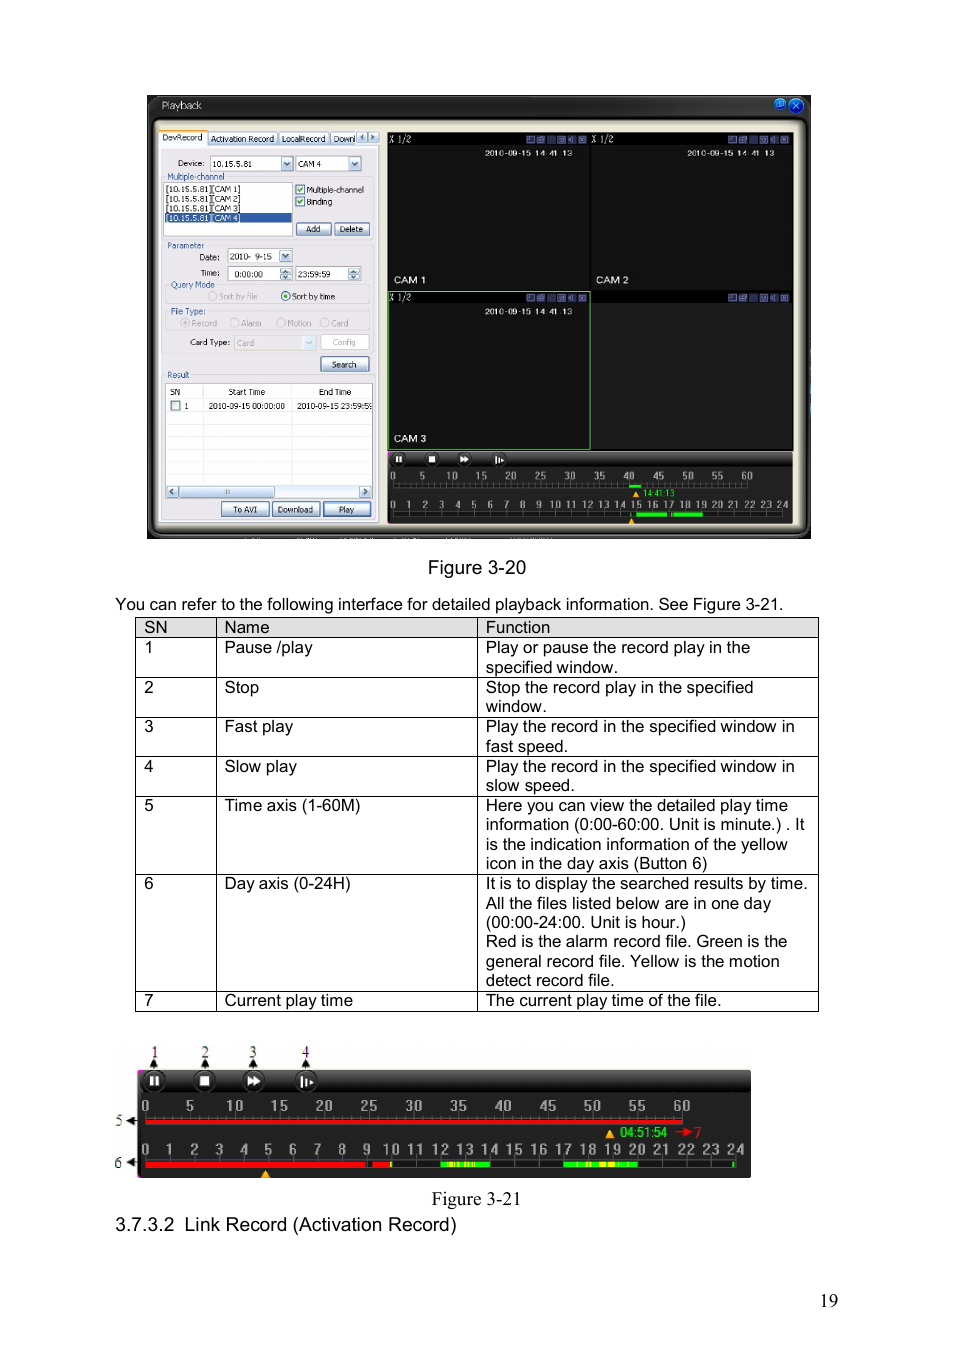The image size is (954, 1350).
Task: Click Fast play in Figure 3-21 bar
Action: click(x=253, y=1081)
